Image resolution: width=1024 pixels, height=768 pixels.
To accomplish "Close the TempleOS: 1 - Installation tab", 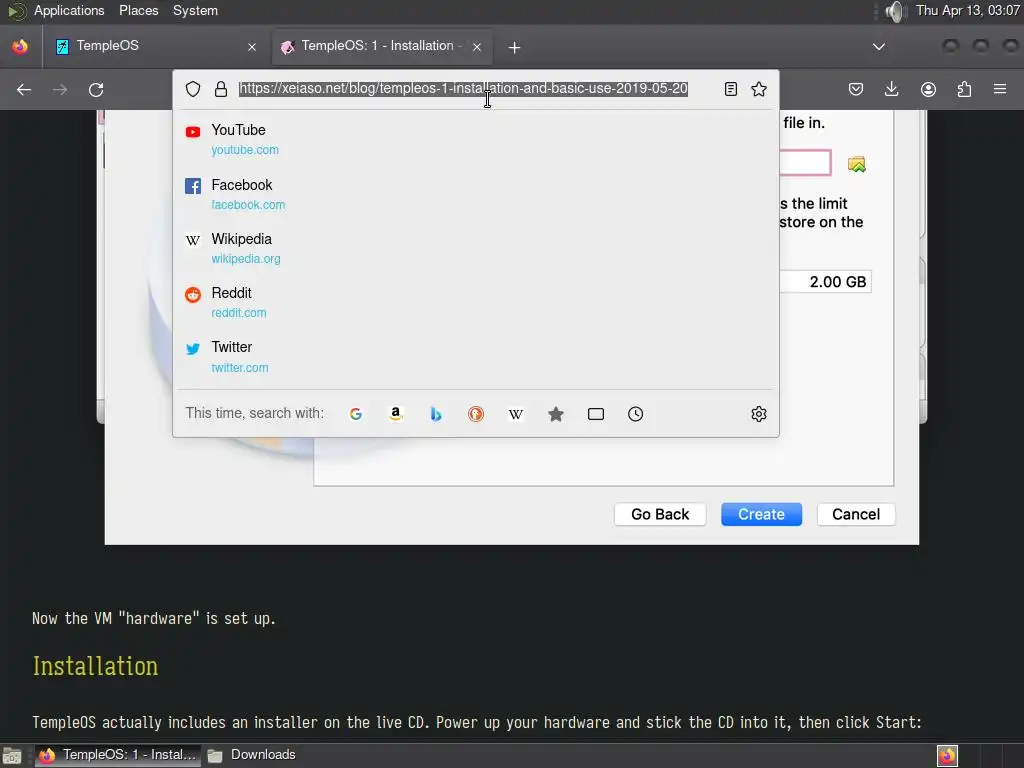I will pos(477,47).
